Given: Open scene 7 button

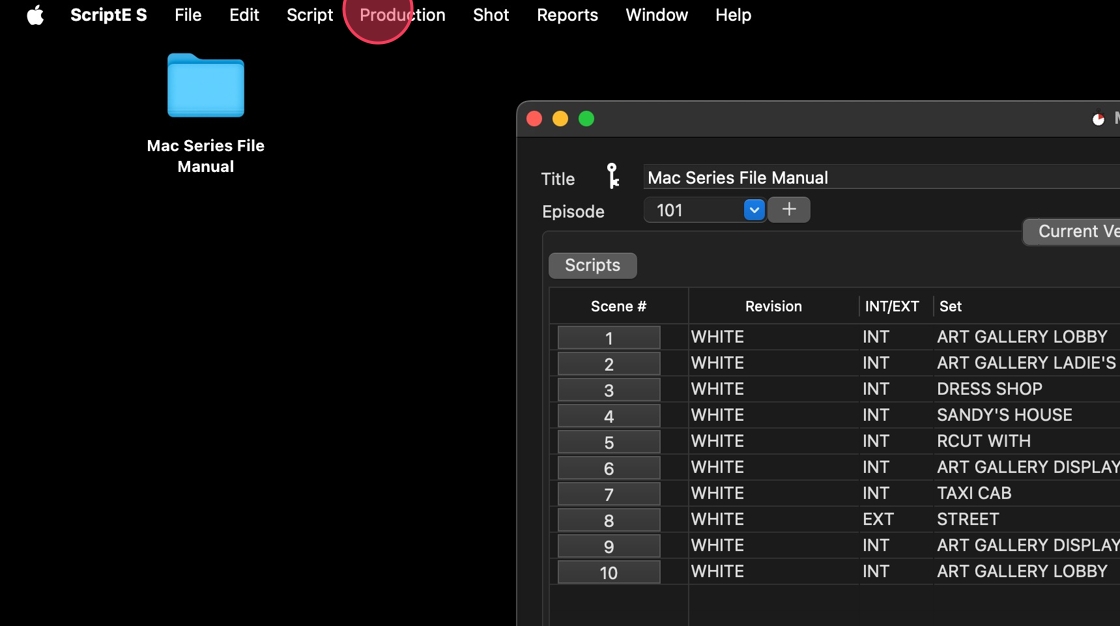Looking at the screenshot, I should pyautogui.click(x=609, y=494).
